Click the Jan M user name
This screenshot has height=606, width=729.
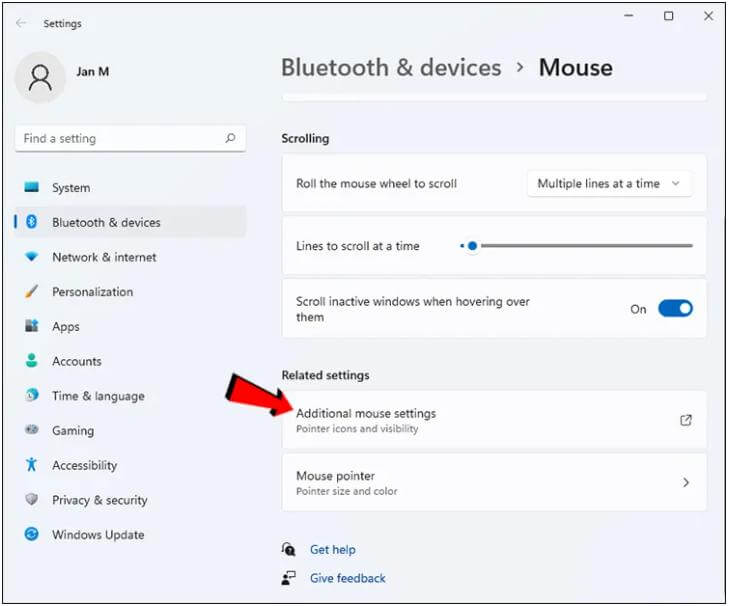click(x=93, y=72)
